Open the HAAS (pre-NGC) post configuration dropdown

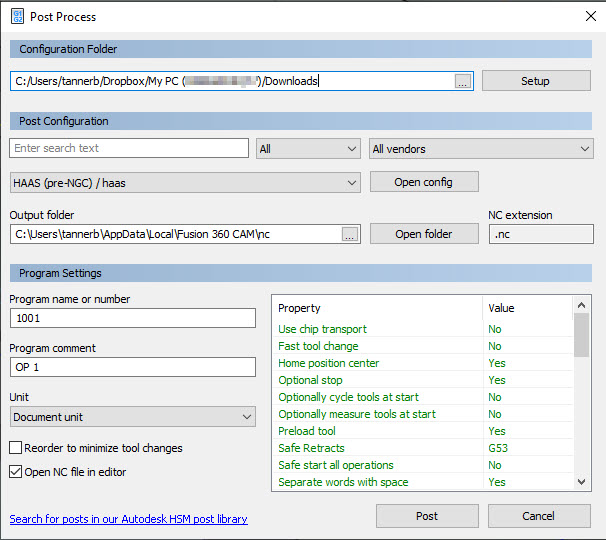point(185,183)
